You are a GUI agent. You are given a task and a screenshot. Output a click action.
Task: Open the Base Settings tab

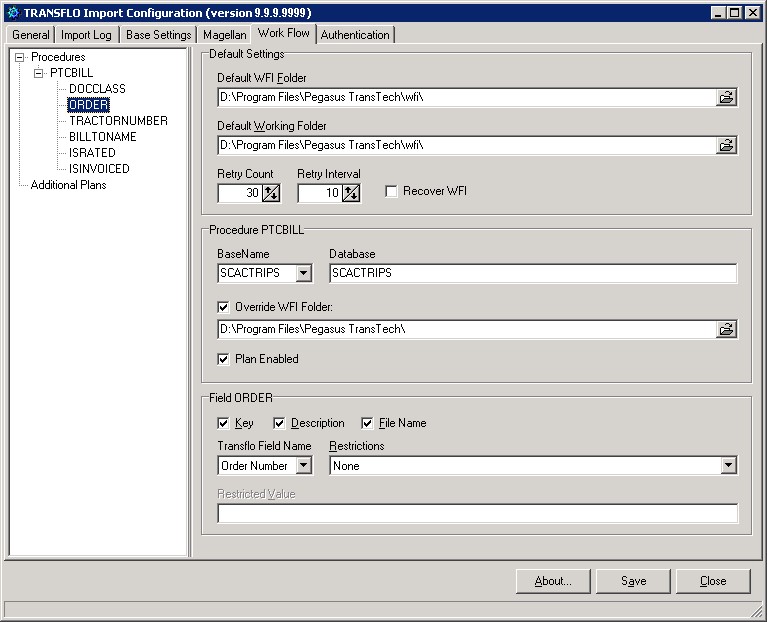[158, 35]
